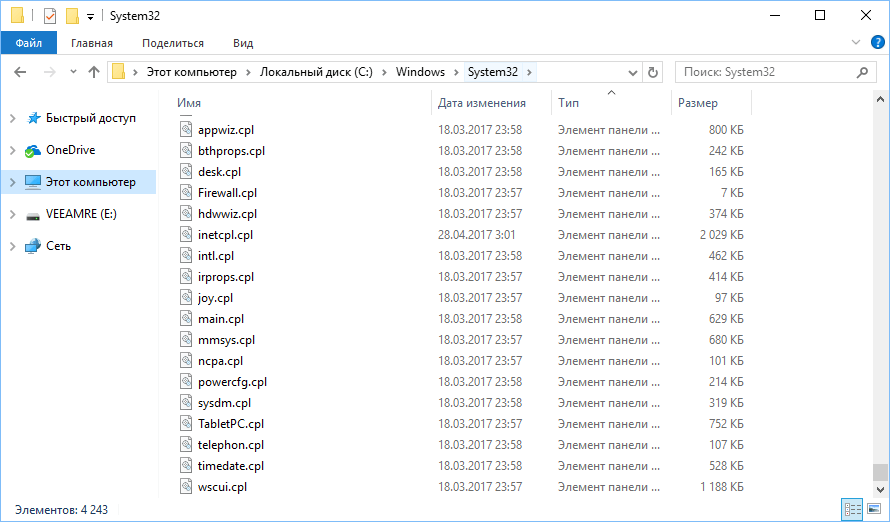Click the New folder icon in title bar
Screen dimensions: 890x522
pyautogui.click(x=72, y=16)
